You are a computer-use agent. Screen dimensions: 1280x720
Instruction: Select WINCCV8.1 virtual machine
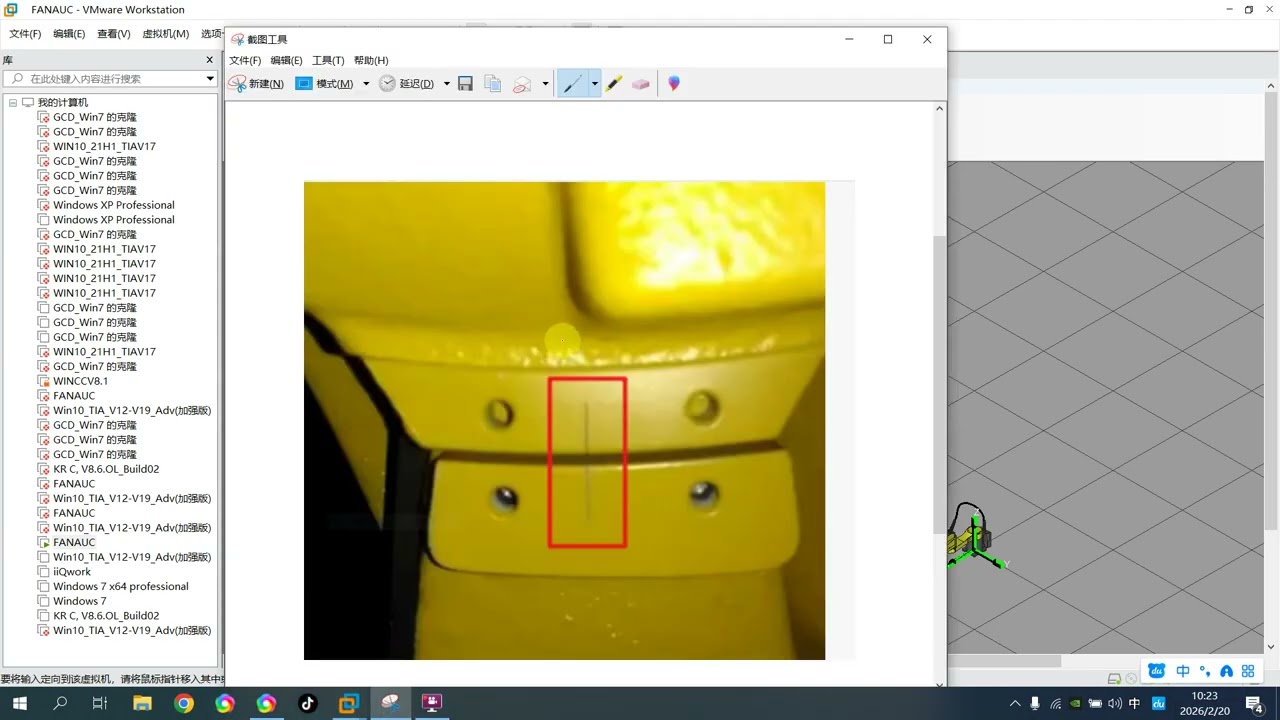coord(80,381)
